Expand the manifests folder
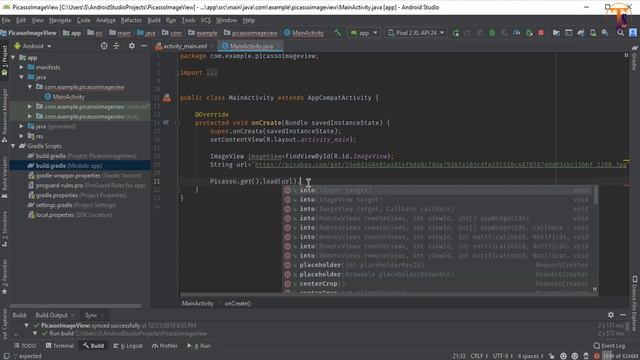This screenshot has height=360, width=640. coord(22,67)
